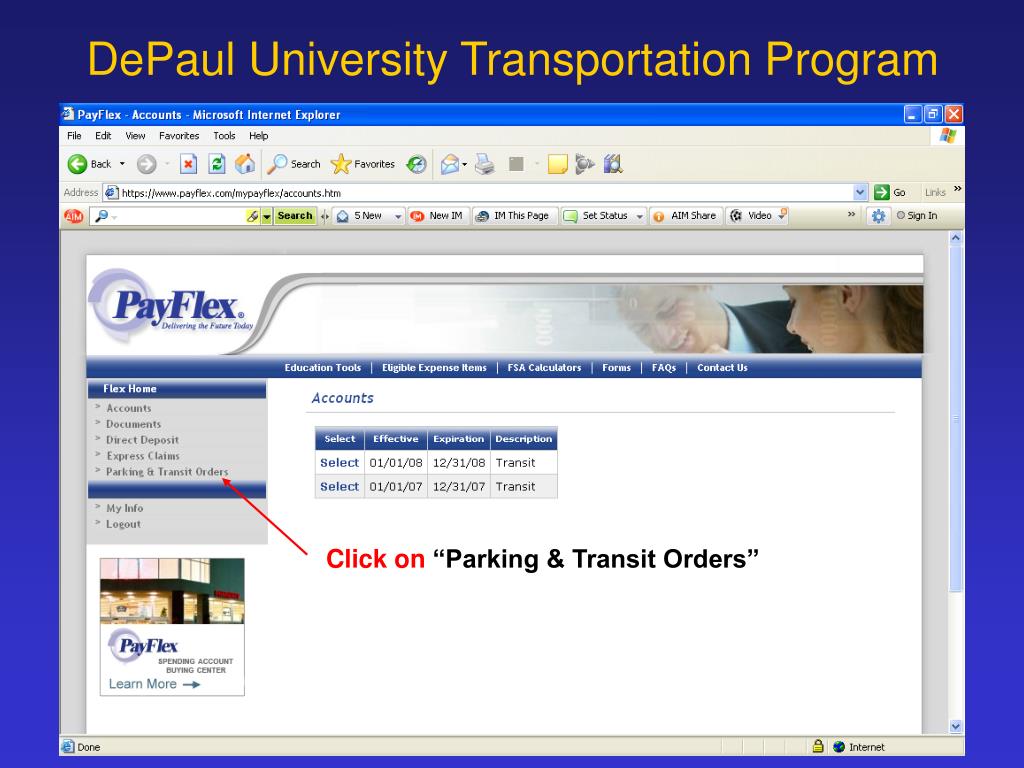Open the Search magnifier toolbar button
This screenshot has width=1024, height=768.
coord(294,164)
